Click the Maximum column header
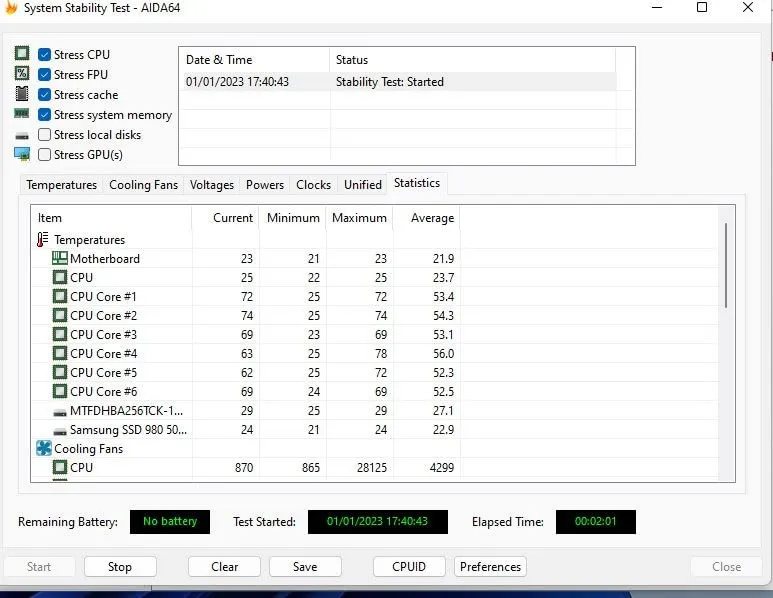The image size is (773, 598). pos(359,218)
